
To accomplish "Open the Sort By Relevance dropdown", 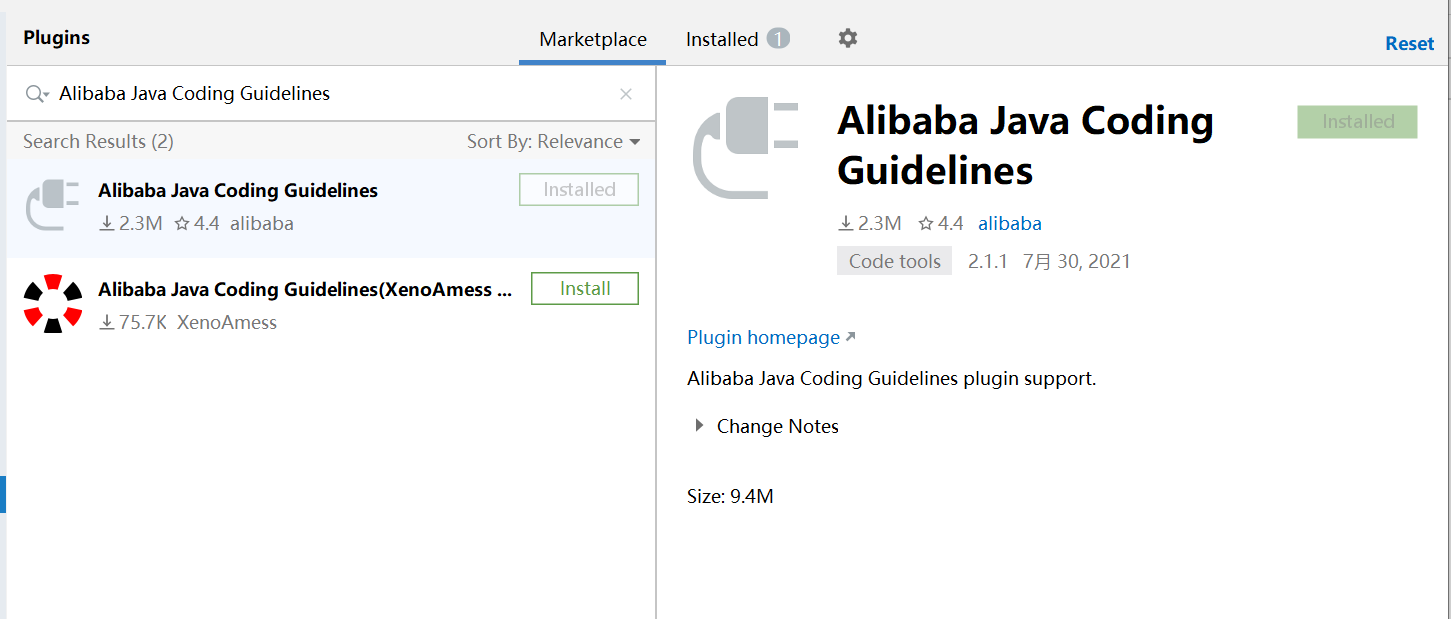I will click(553, 142).
